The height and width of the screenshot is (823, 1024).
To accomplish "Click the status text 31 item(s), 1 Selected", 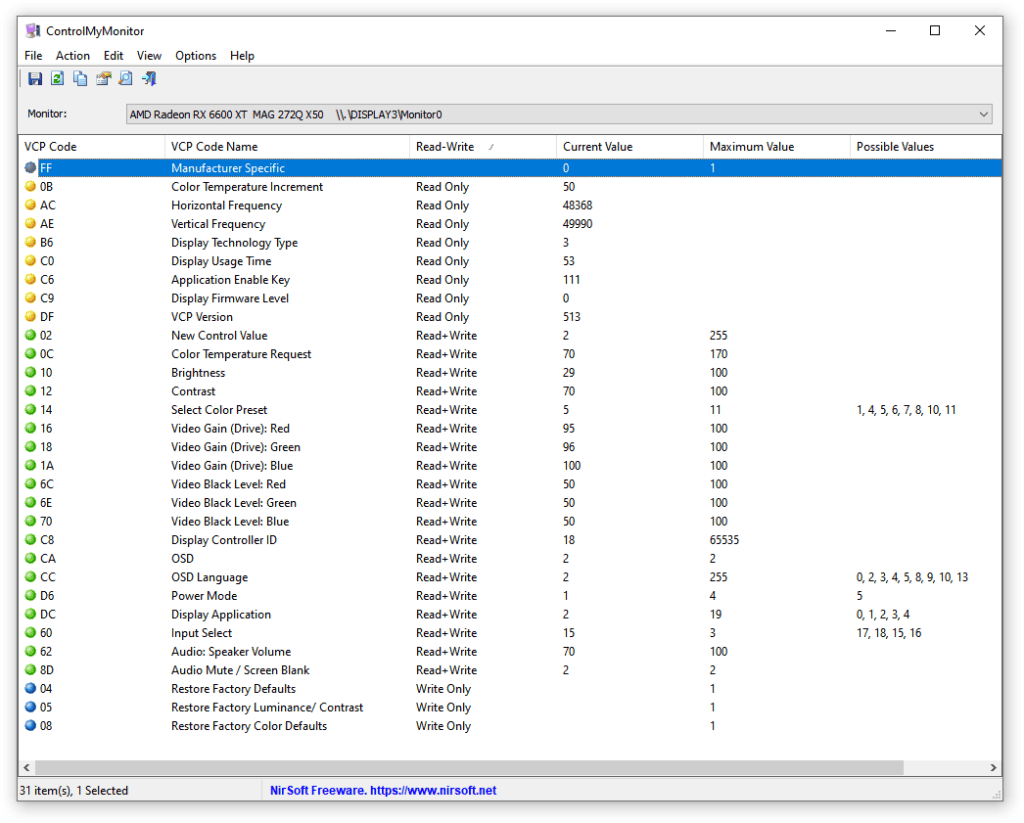I will 74,790.
